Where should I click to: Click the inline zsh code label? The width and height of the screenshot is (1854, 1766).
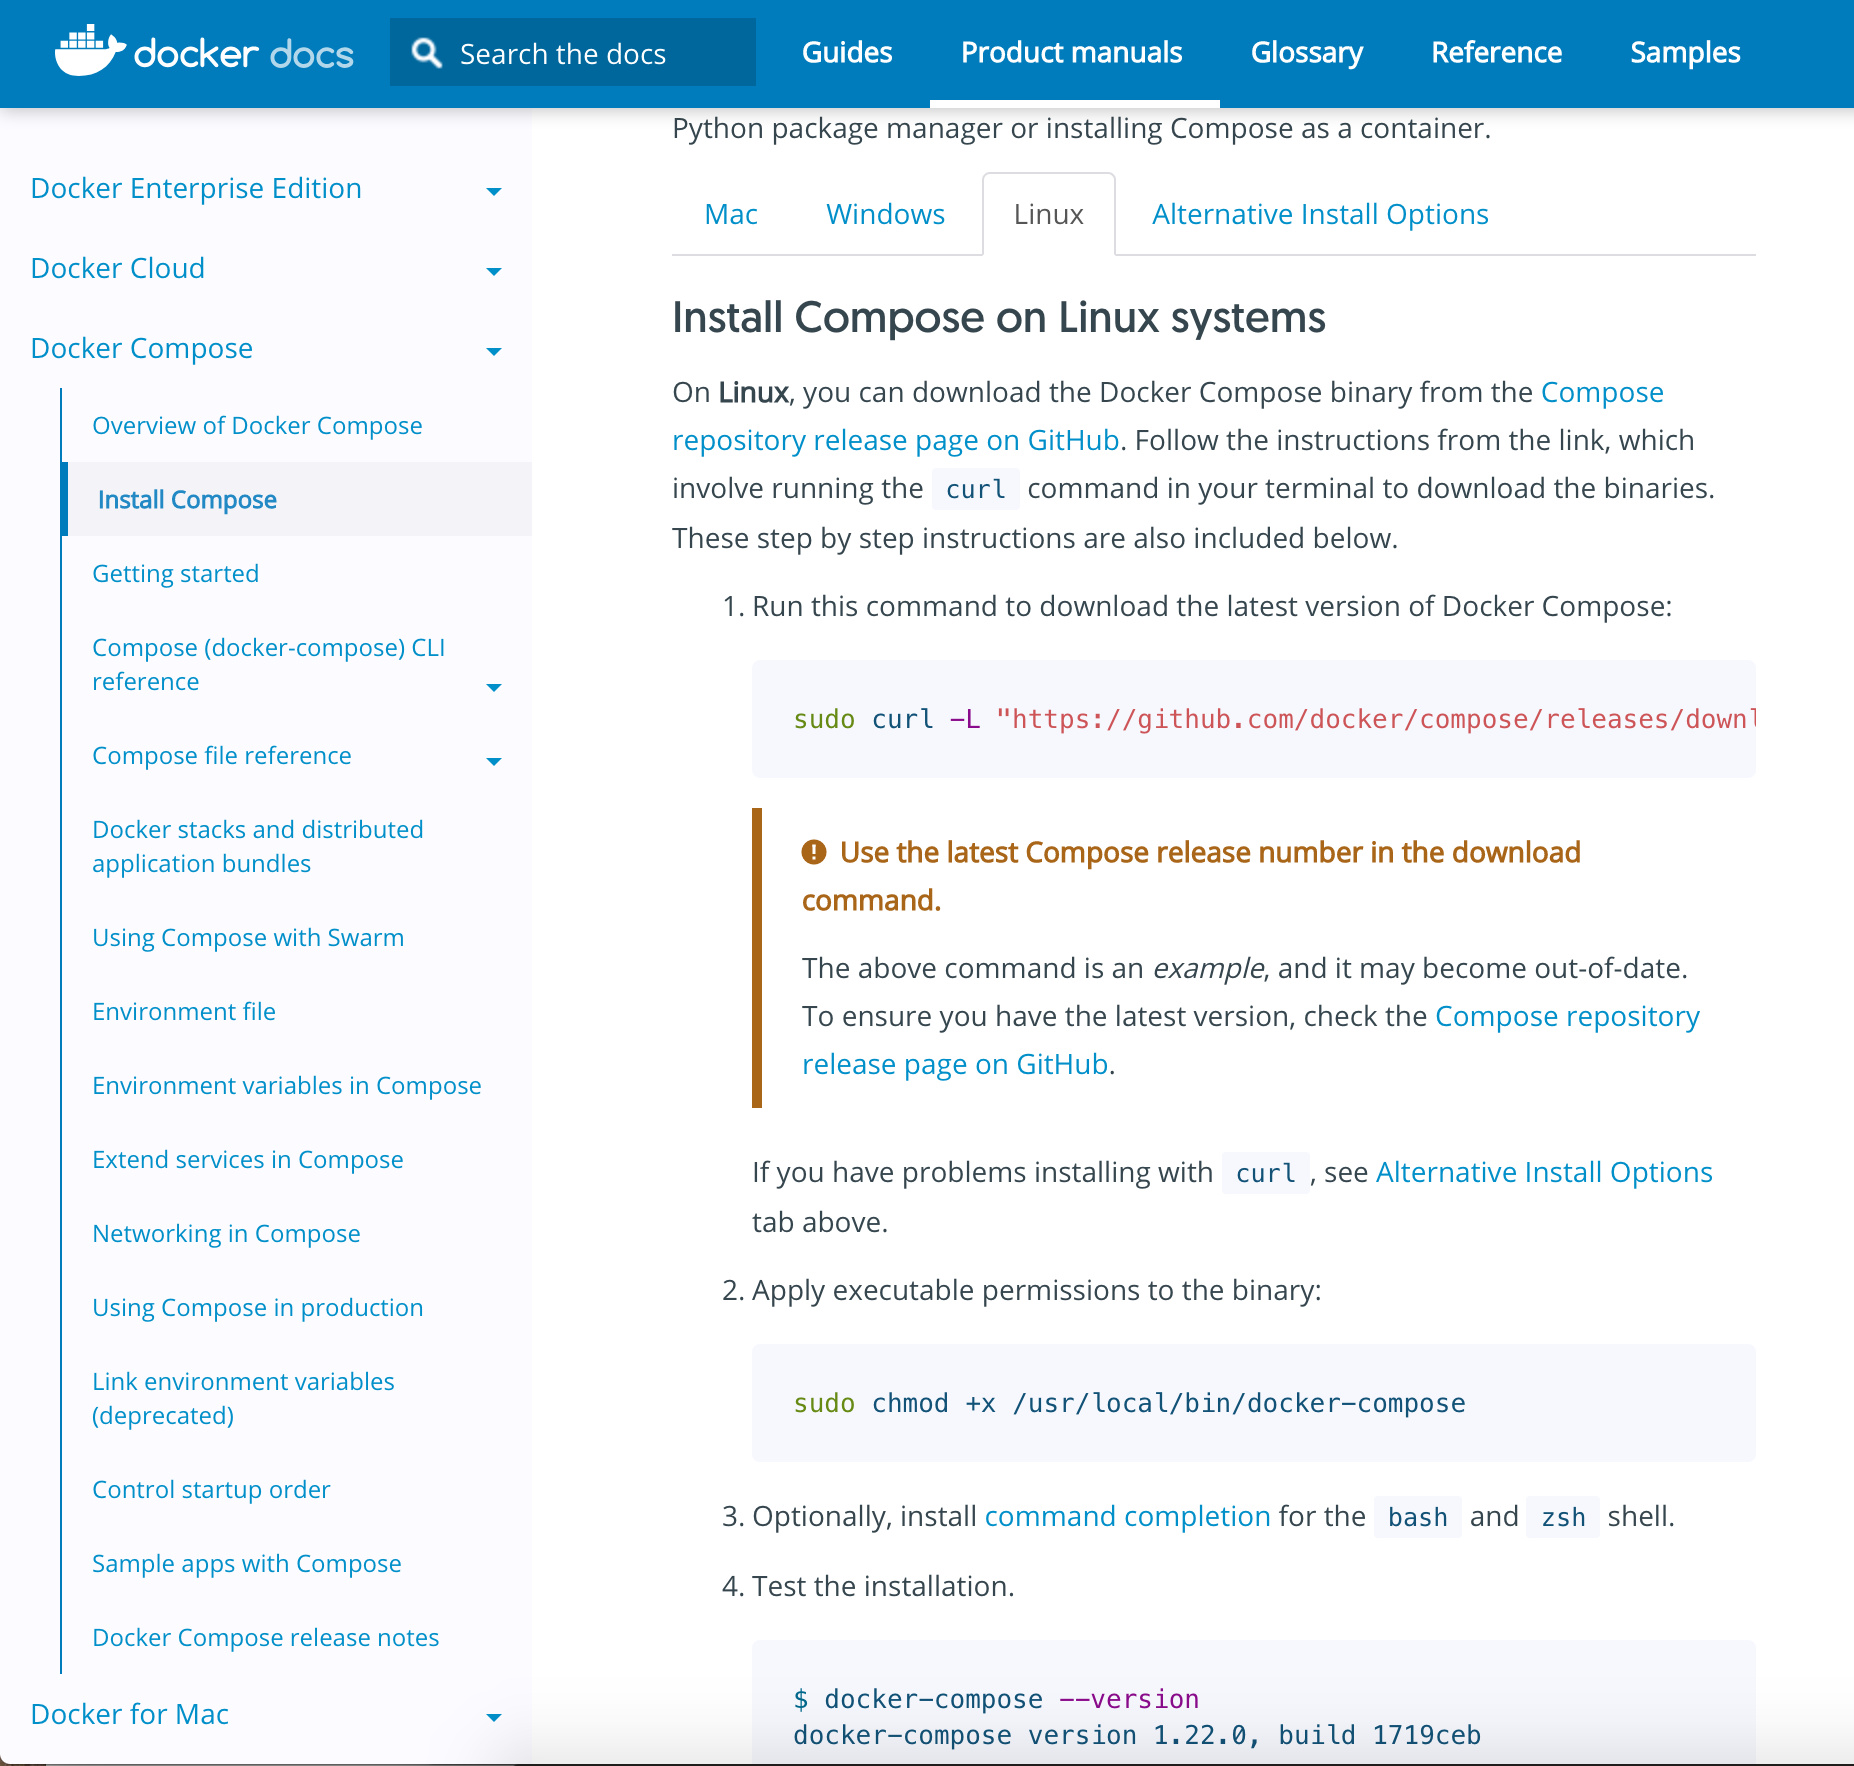1563,1517
